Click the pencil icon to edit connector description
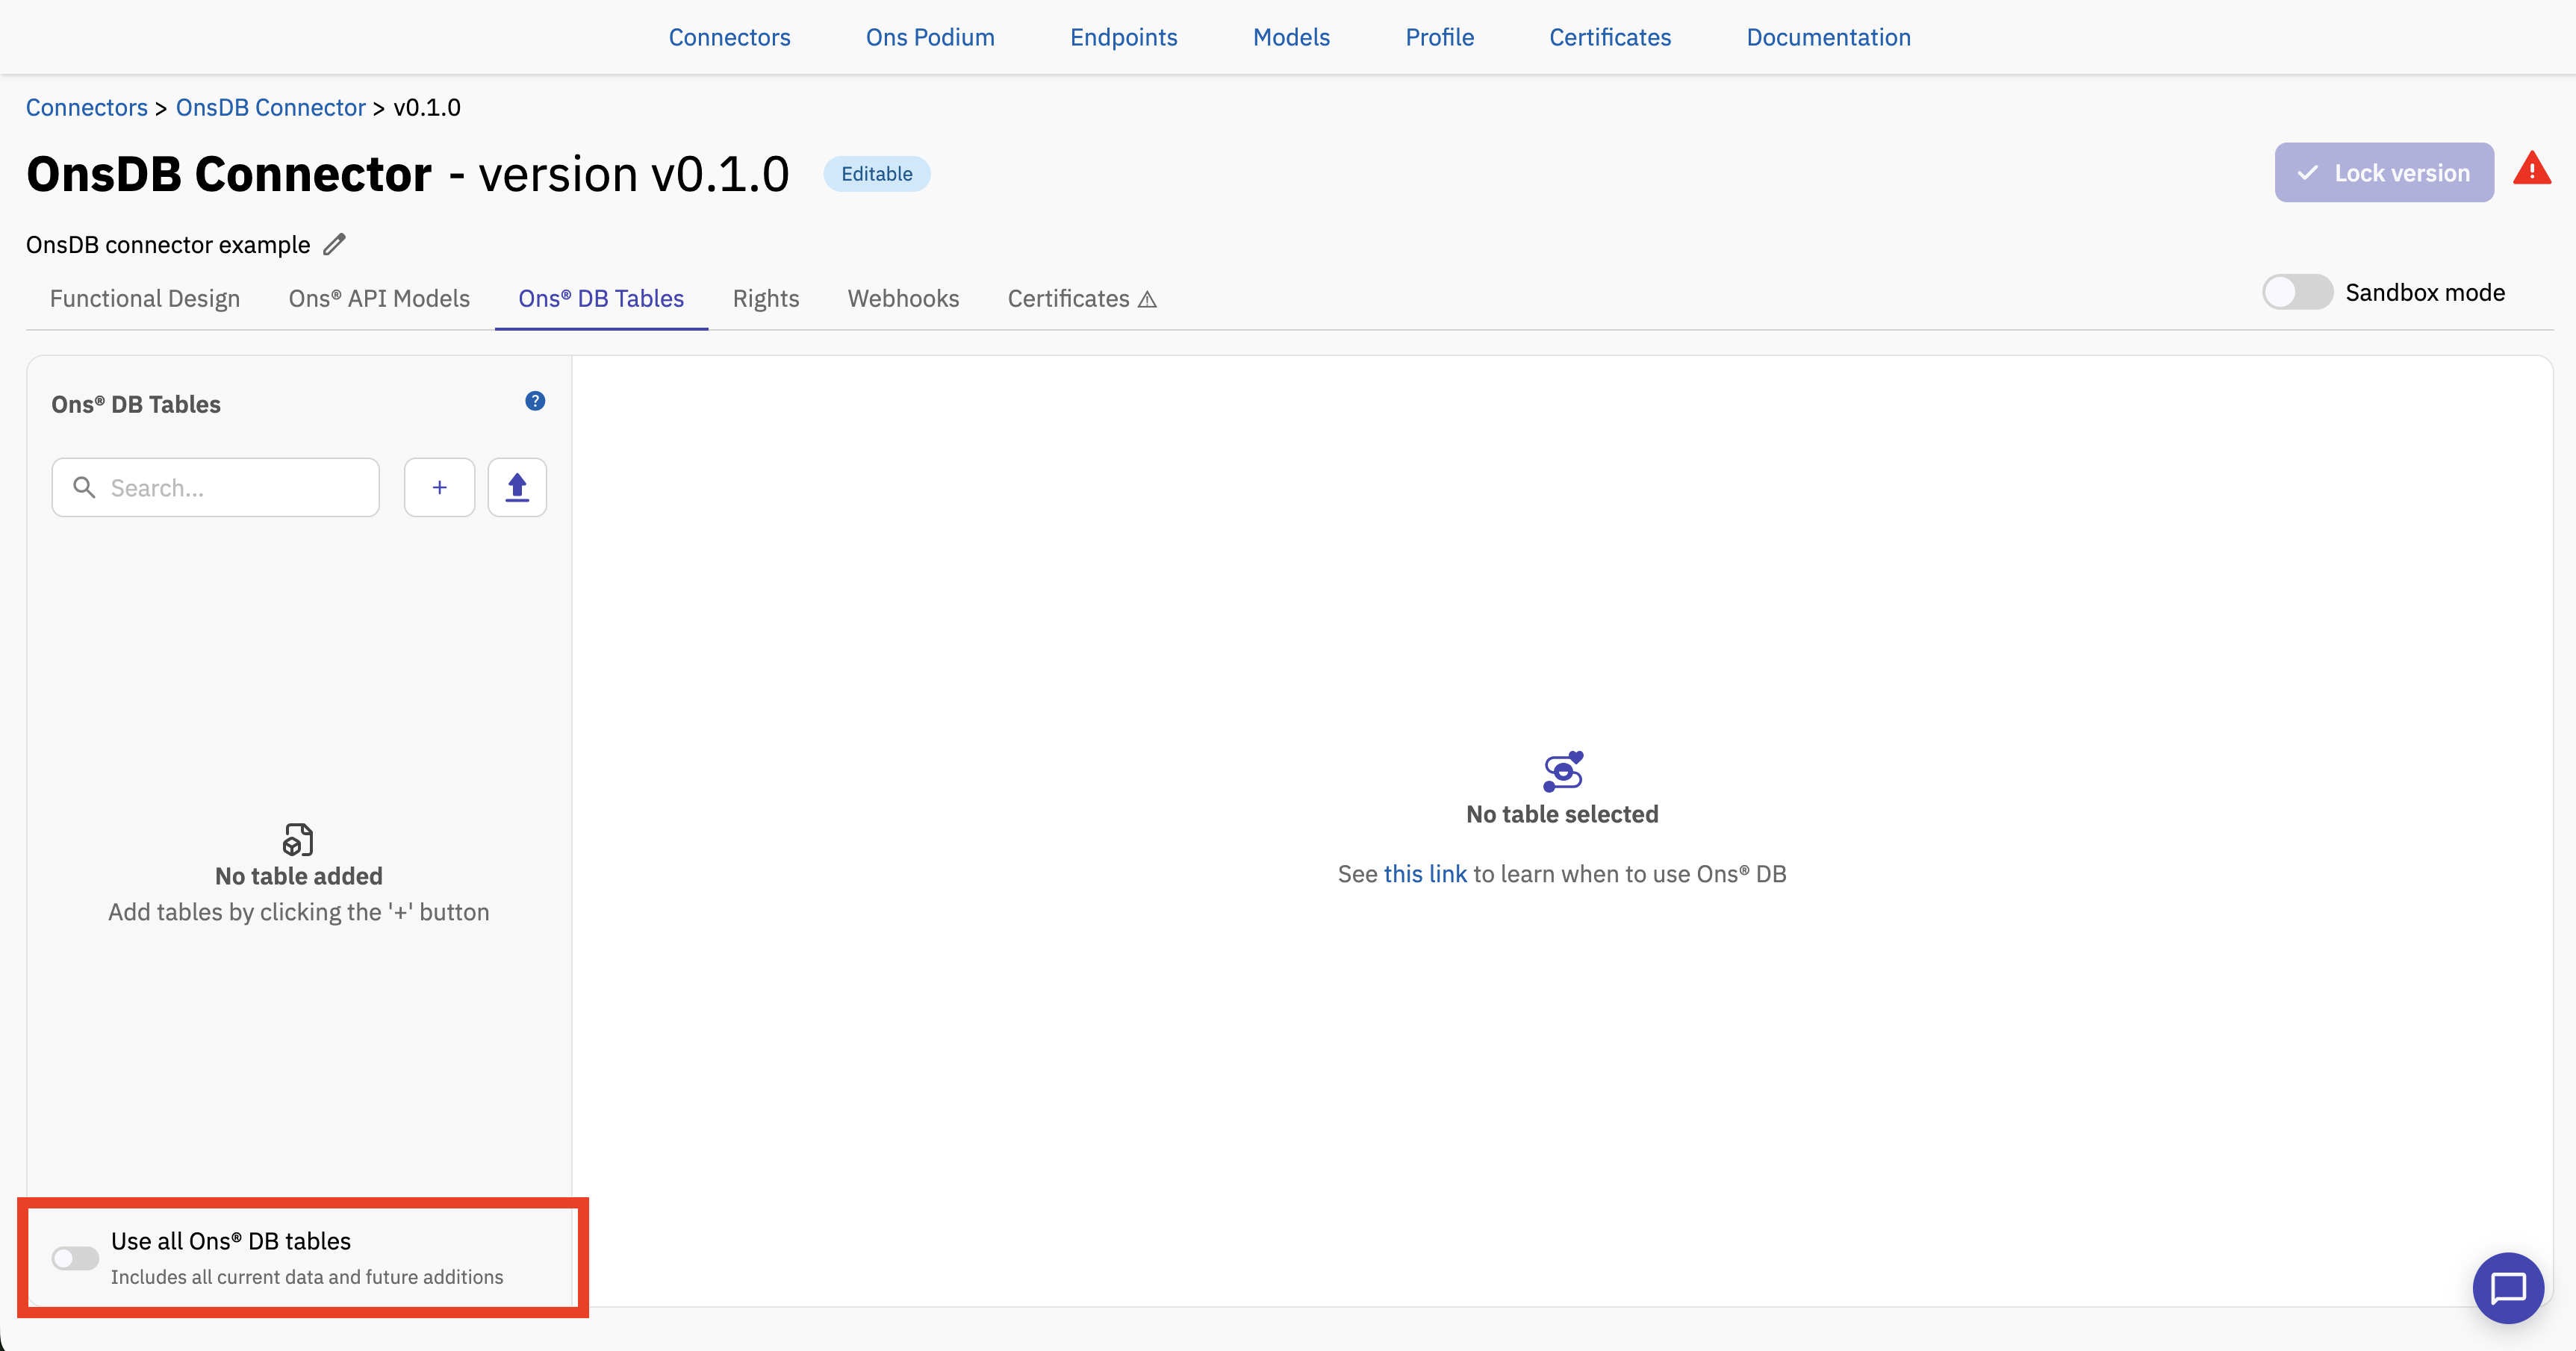 pos(335,244)
